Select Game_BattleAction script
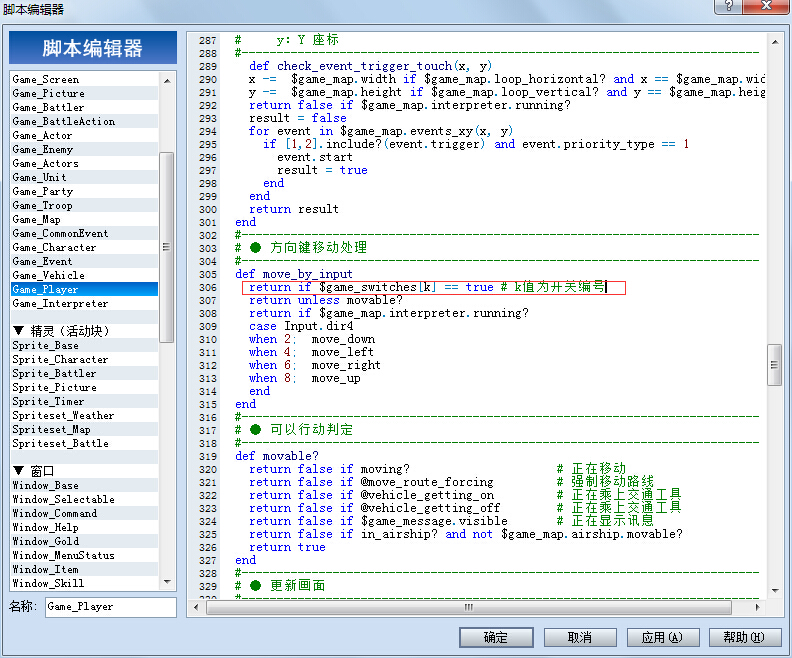The image size is (792, 658). pyautogui.click(x=84, y=121)
